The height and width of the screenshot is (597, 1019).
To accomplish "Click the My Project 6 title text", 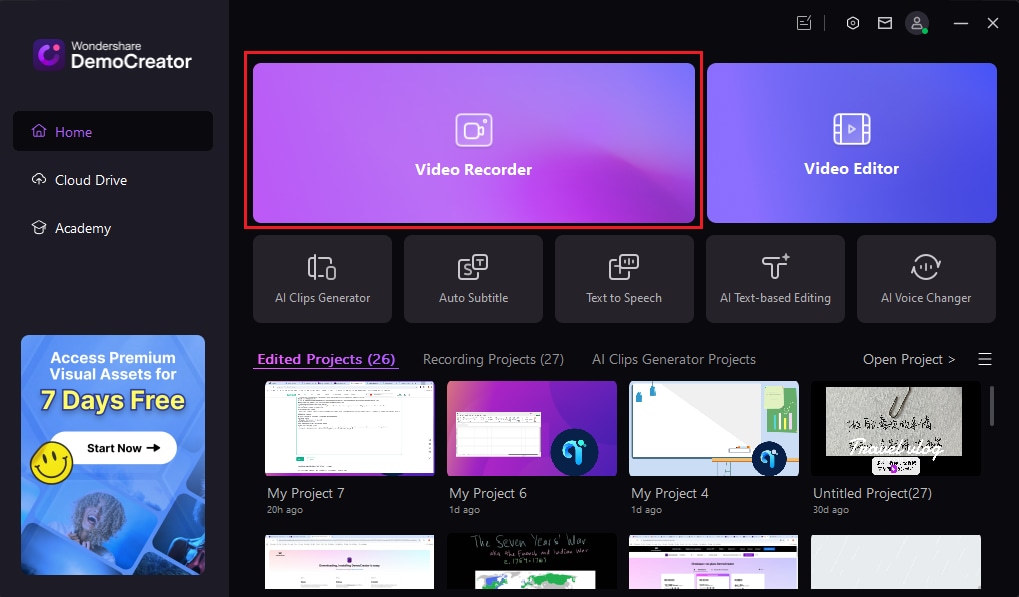I will tap(487, 493).
